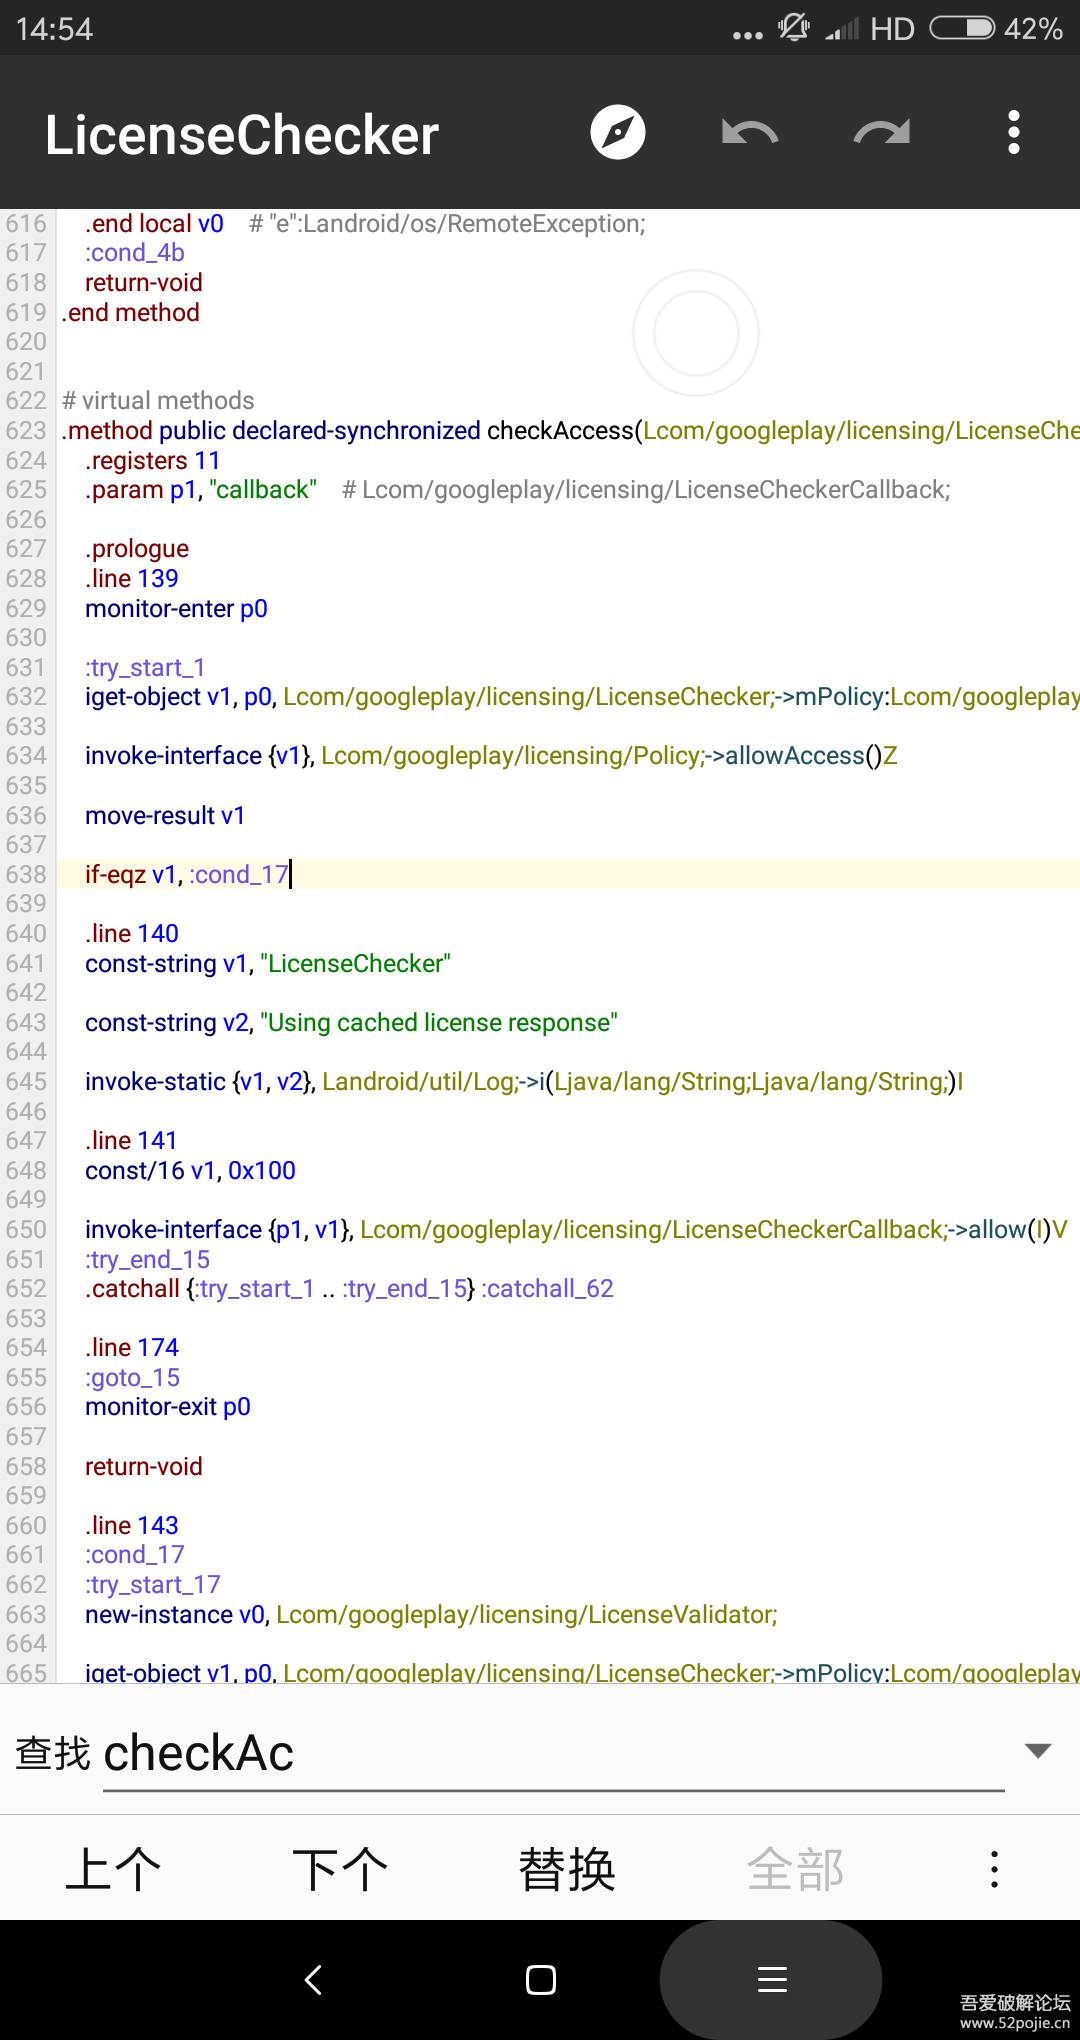Tap the floating circular assist button
This screenshot has height=2040, width=1080.
tap(696, 333)
